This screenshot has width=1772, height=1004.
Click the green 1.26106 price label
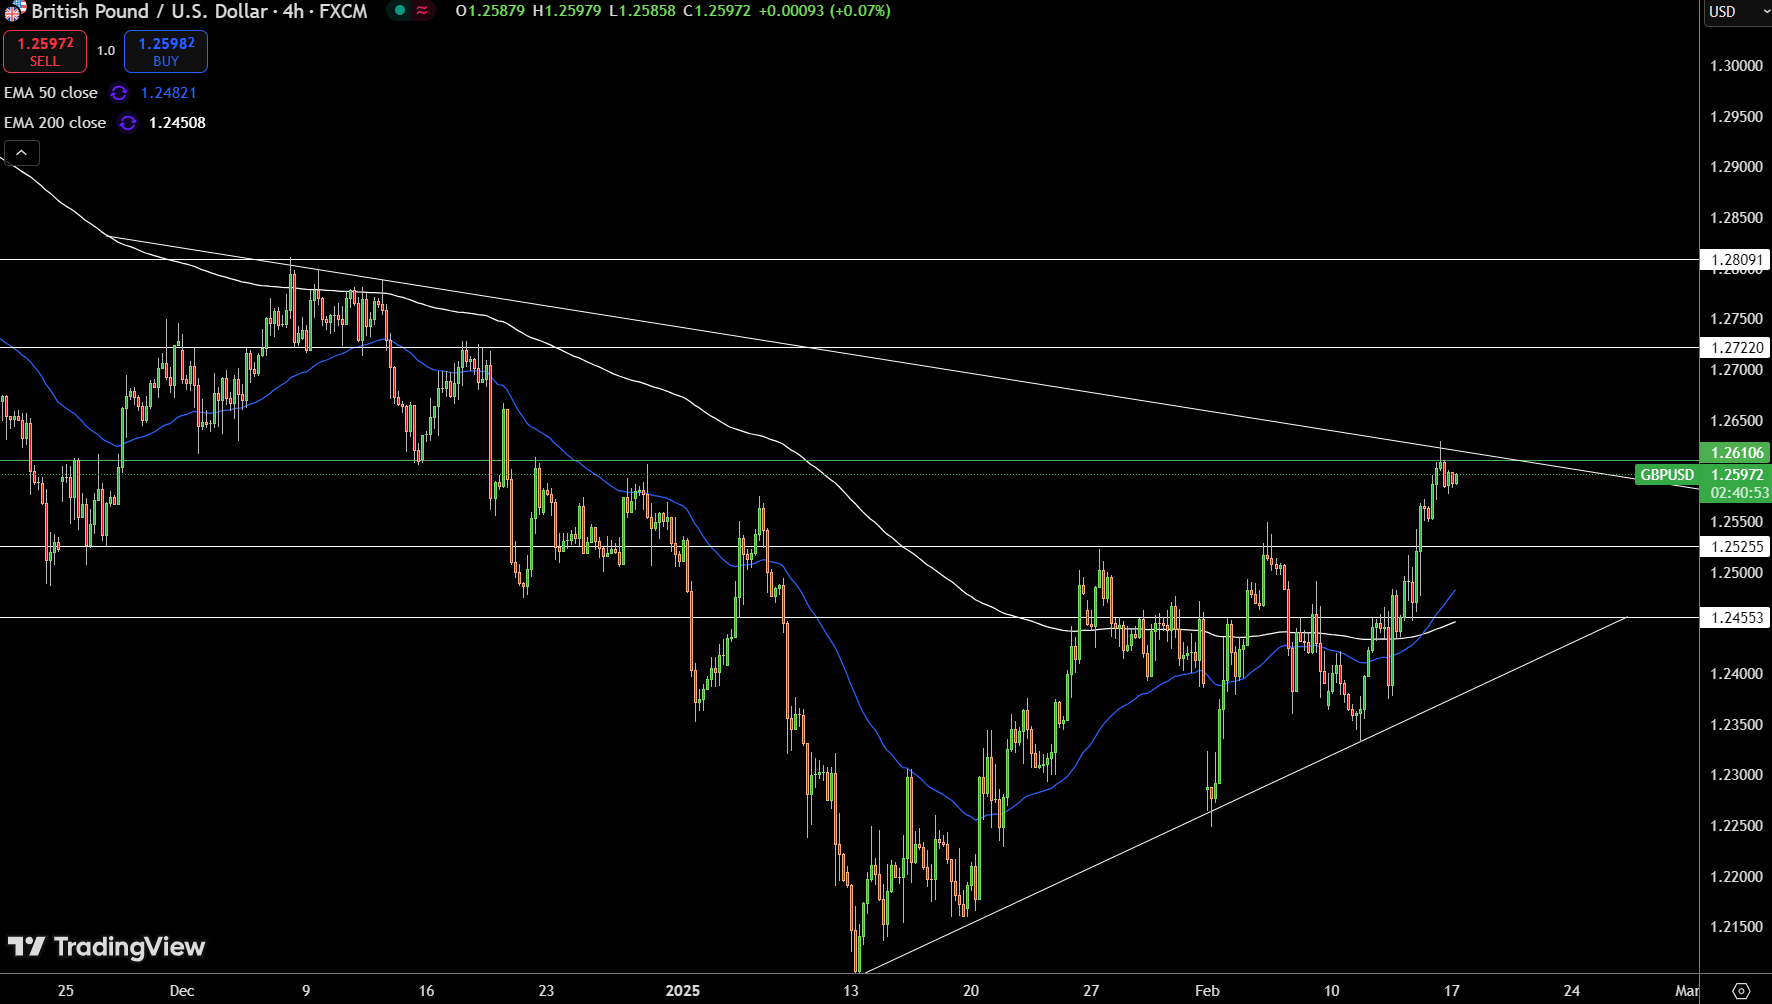(1735, 453)
